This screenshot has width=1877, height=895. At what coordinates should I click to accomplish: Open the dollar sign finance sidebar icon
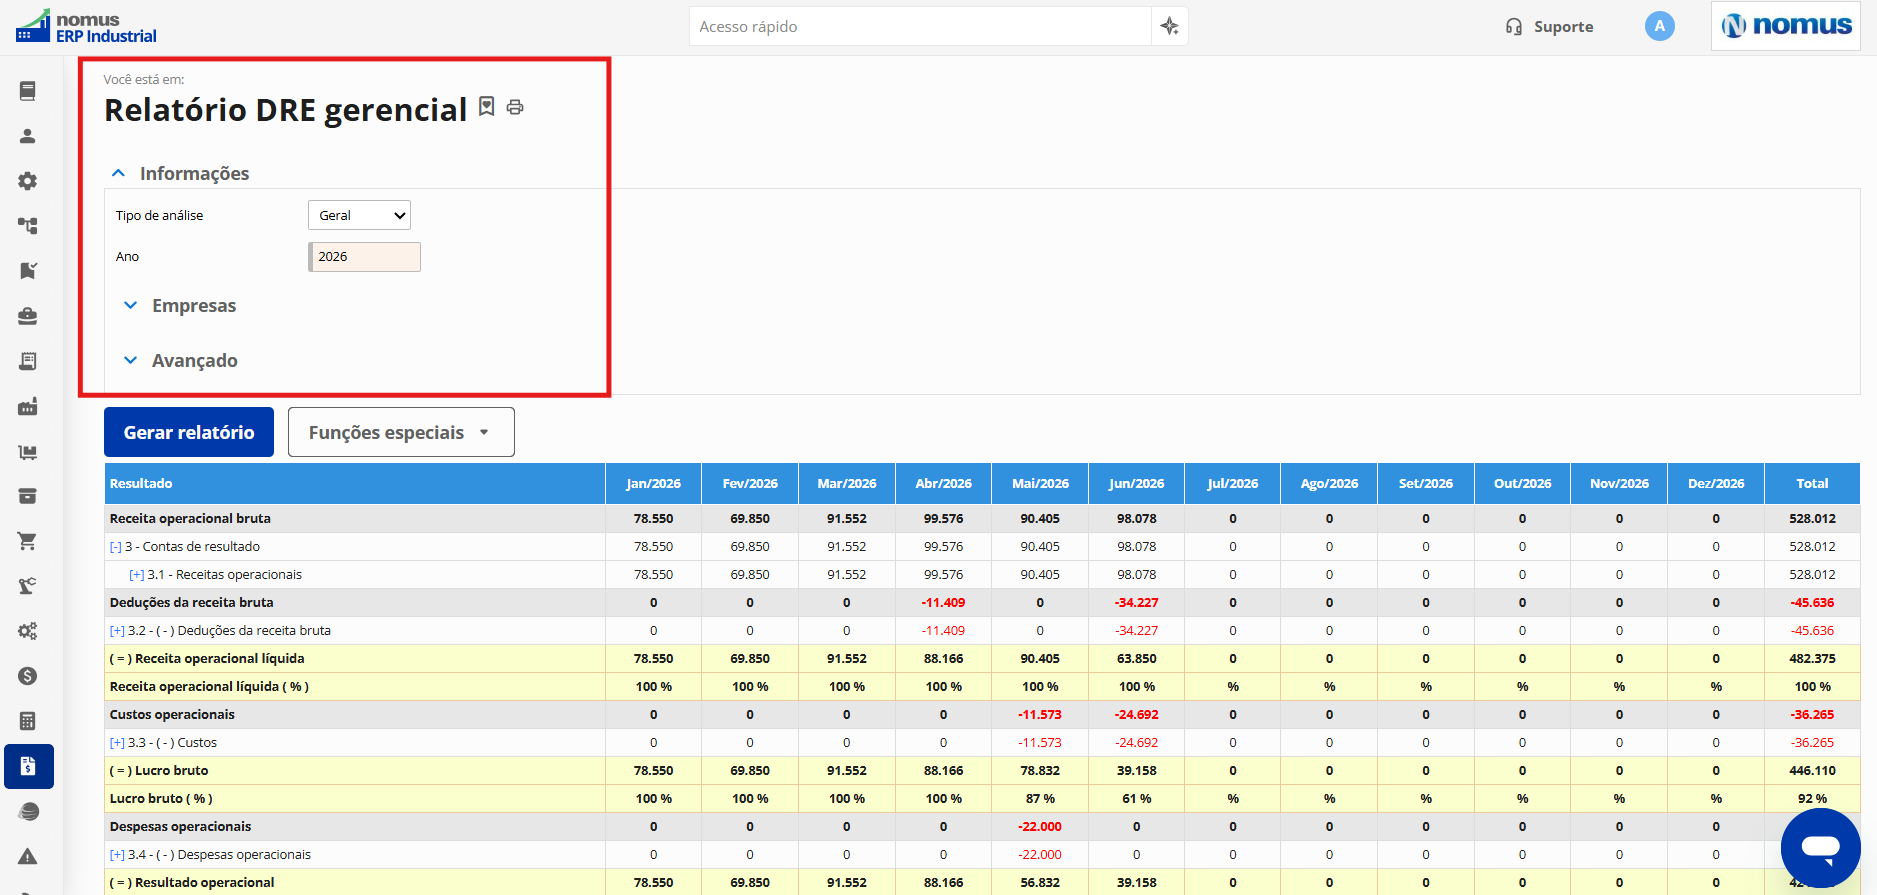28,676
